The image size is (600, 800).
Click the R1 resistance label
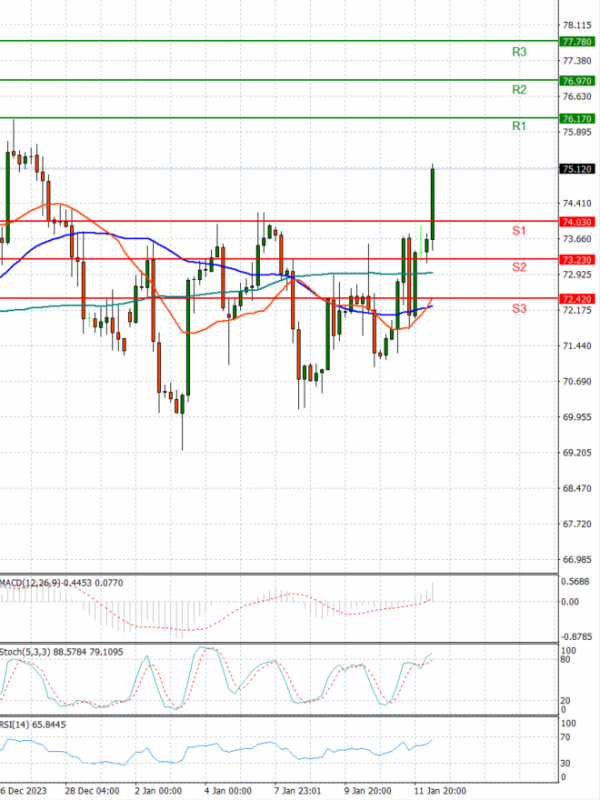(x=519, y=126)
